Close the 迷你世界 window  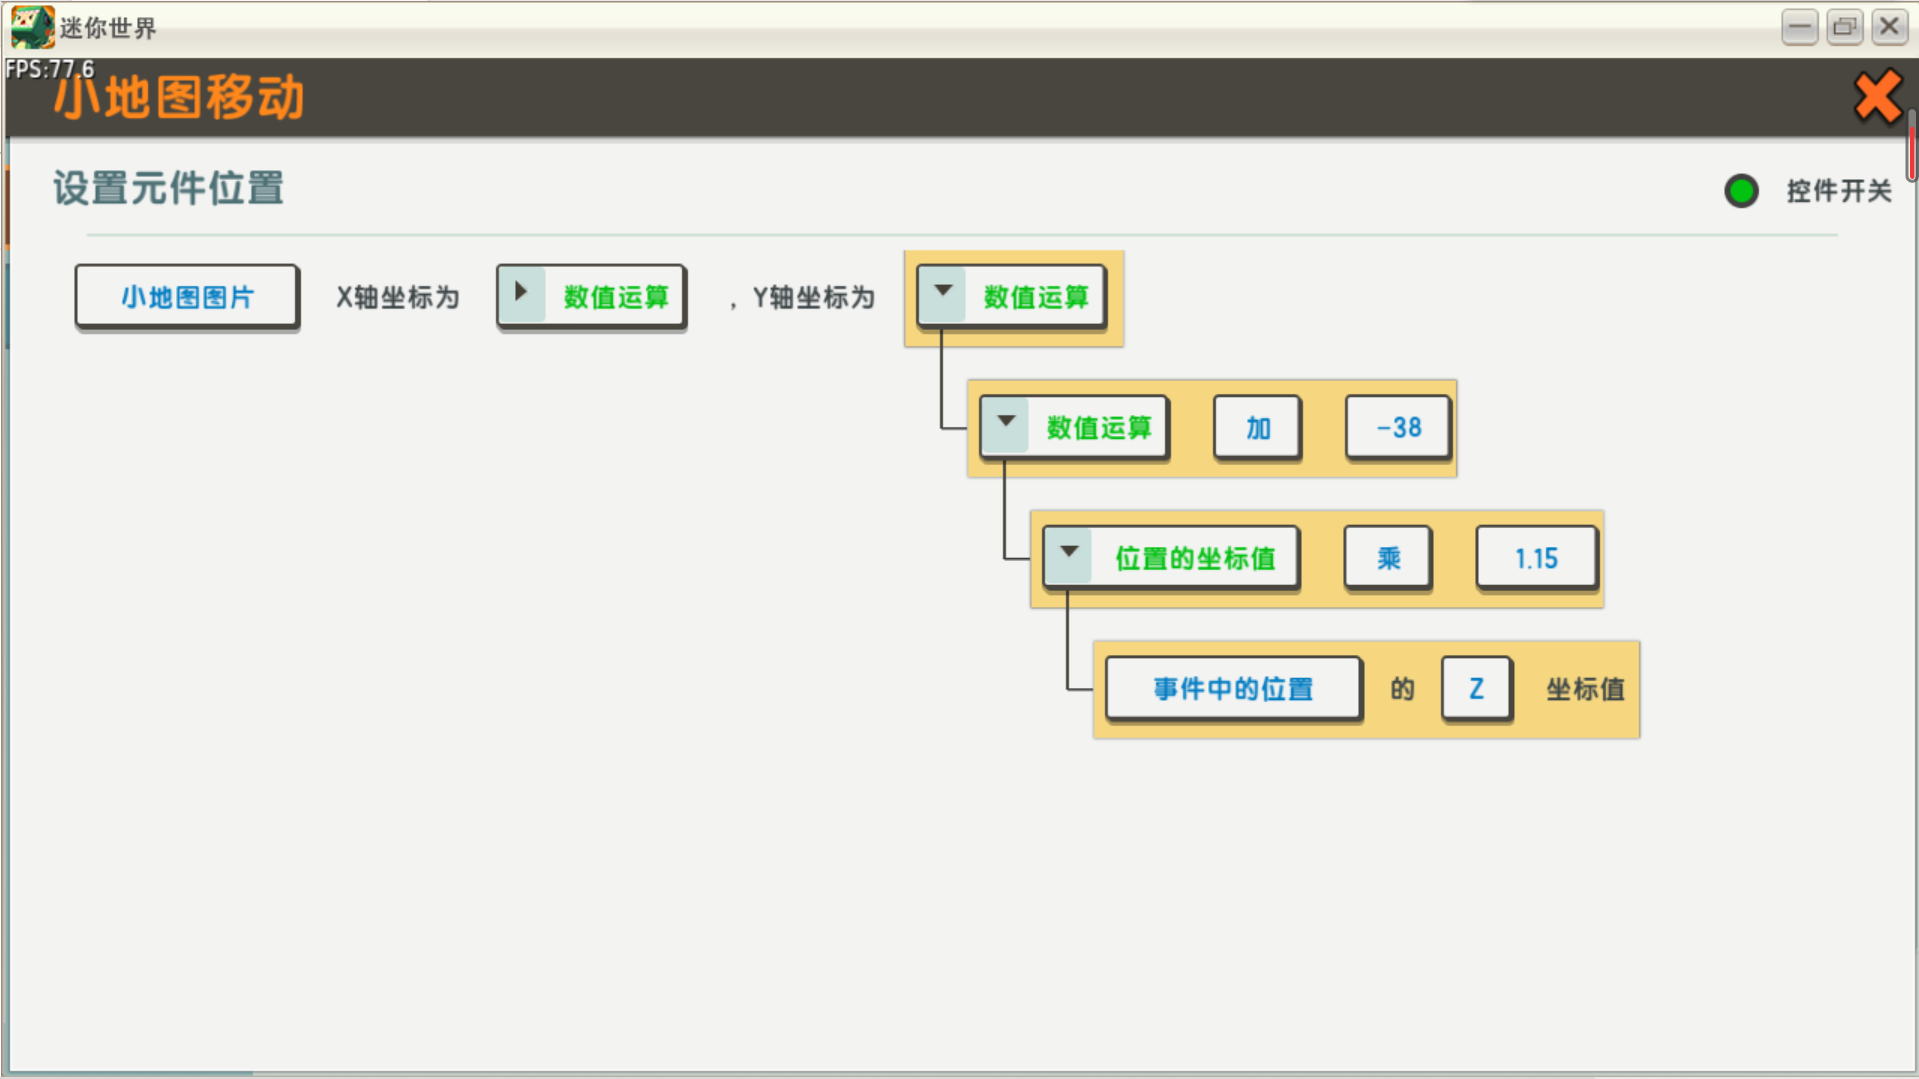[1889, 27]
